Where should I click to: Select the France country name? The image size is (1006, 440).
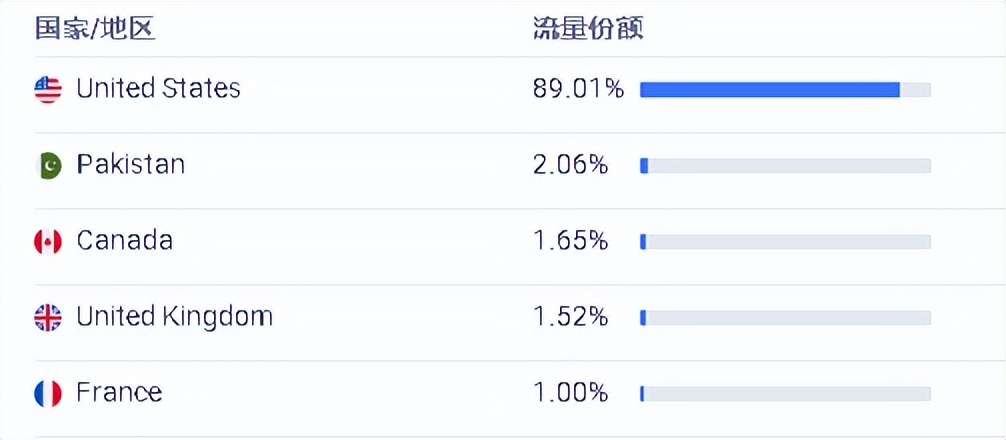[x=119, y=393]
